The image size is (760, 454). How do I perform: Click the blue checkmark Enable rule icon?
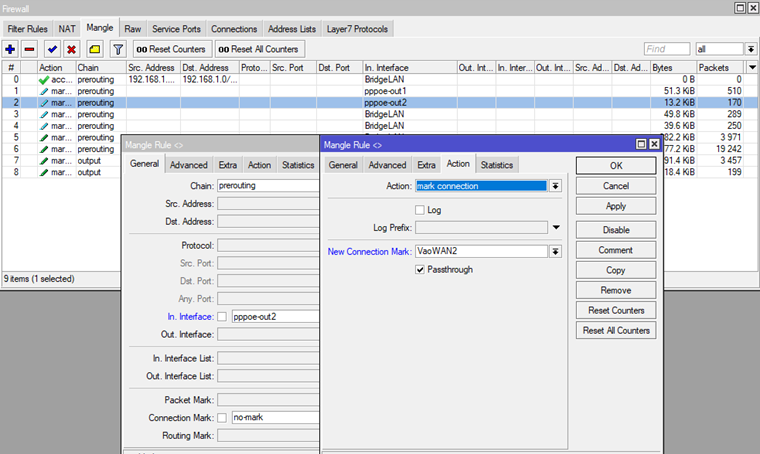52,49
